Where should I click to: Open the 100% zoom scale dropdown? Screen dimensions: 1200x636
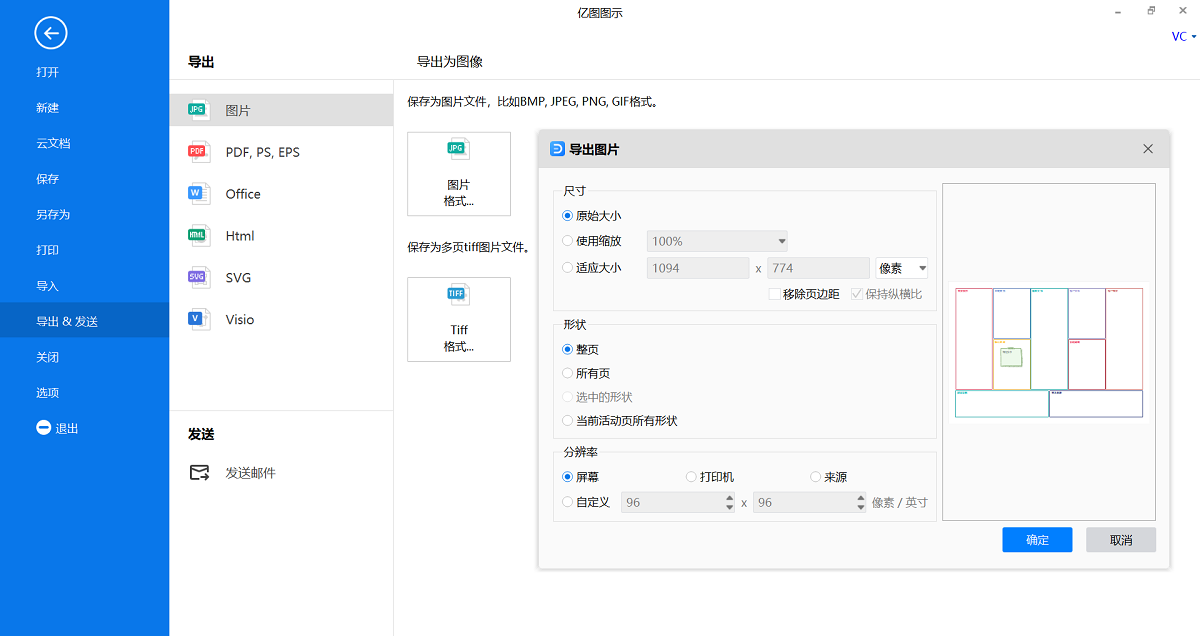click(x=717, y=241)
